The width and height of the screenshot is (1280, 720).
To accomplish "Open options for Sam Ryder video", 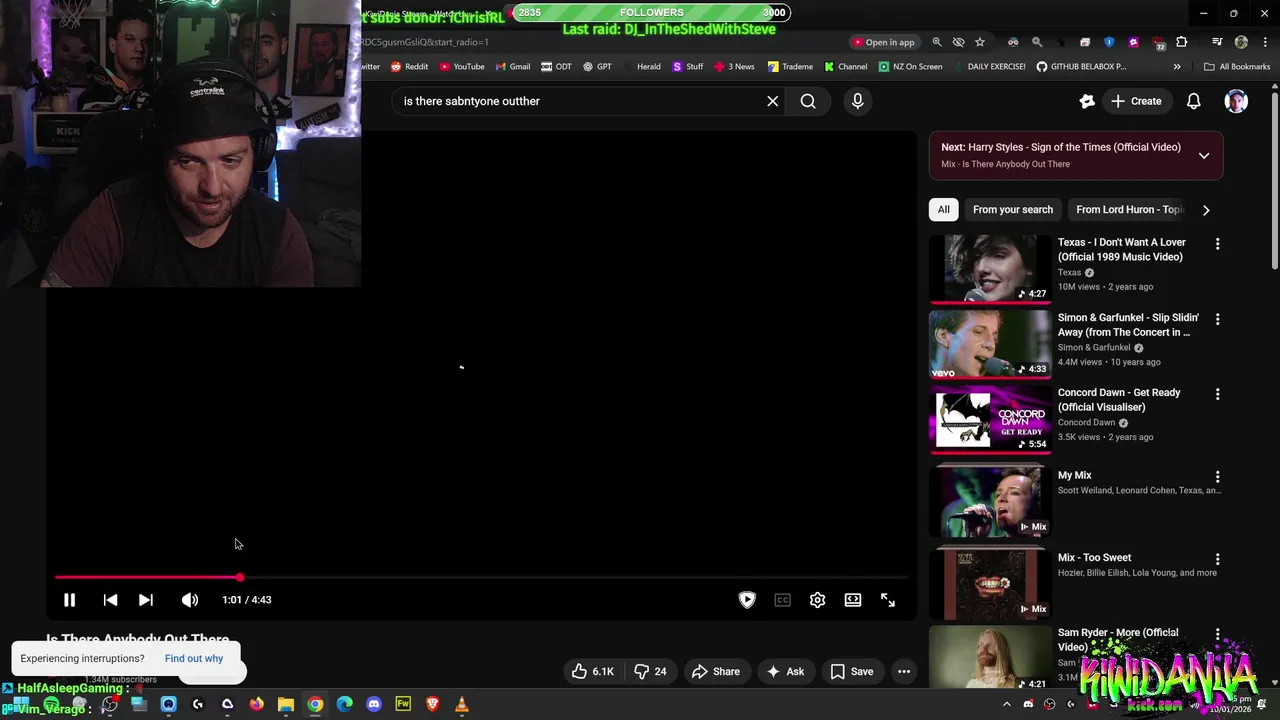I will 1217,634.
